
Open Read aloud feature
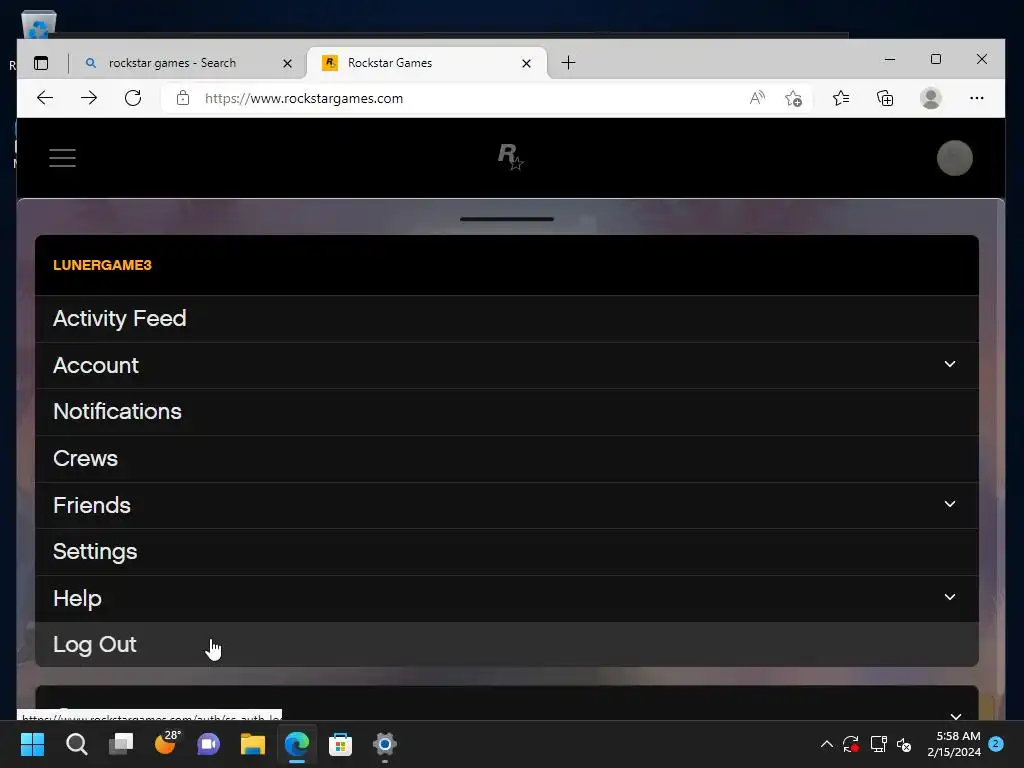[x=757, y=98]
